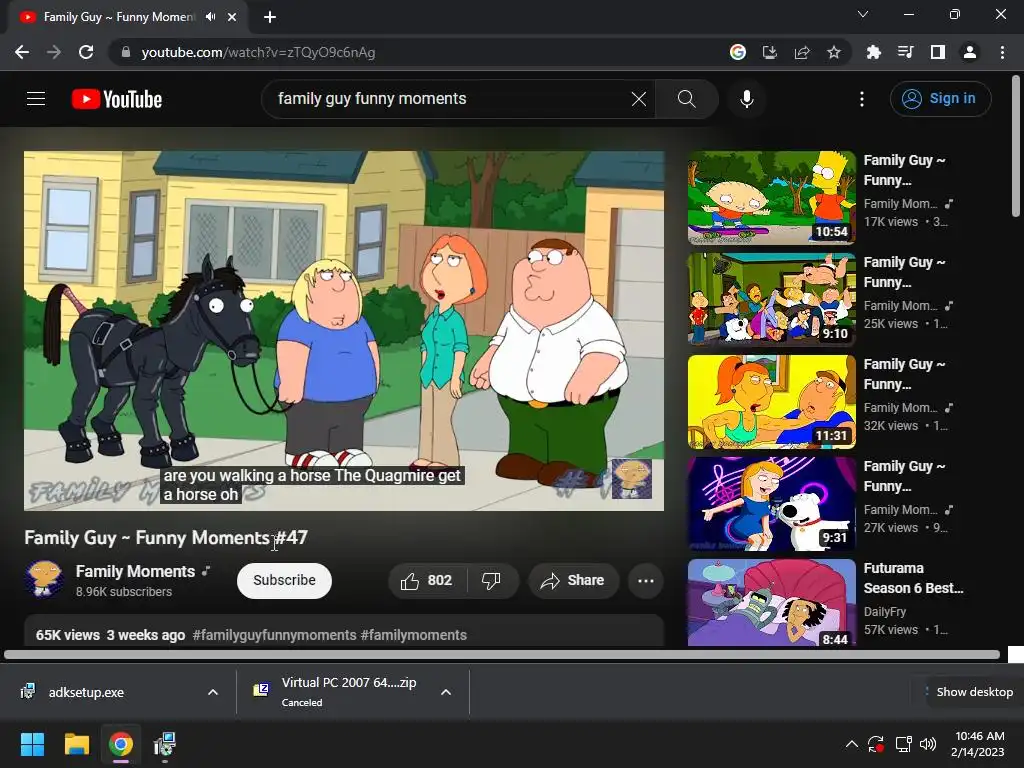Open more actions menu beside Share
This screenshot has width=1024, height=768.
[646, 581]
